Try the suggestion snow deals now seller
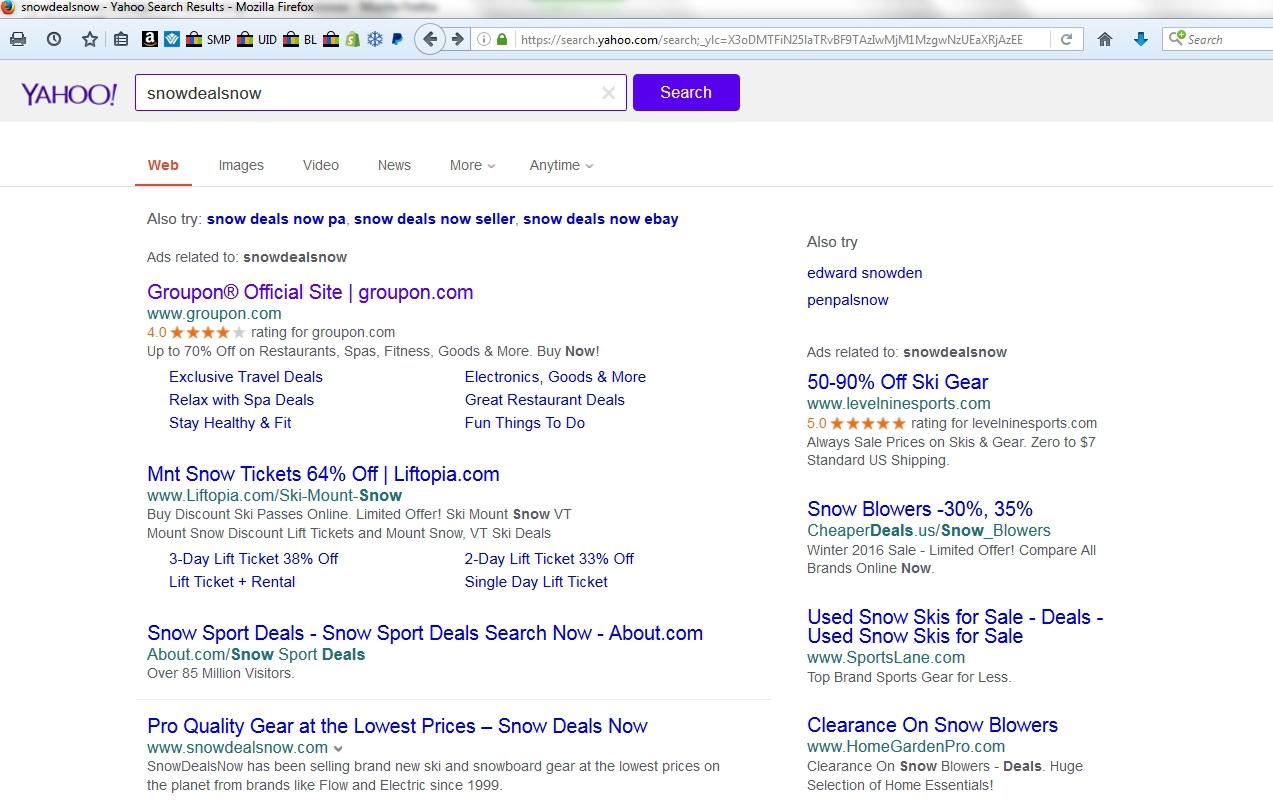The width and height of the screenshot is (1273, 801). 434,219
